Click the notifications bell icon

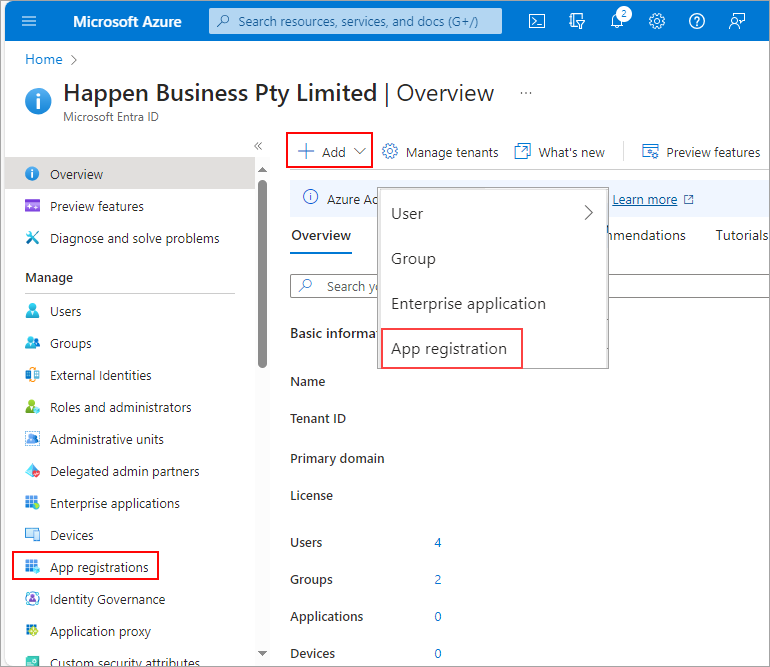coord(617,21)
